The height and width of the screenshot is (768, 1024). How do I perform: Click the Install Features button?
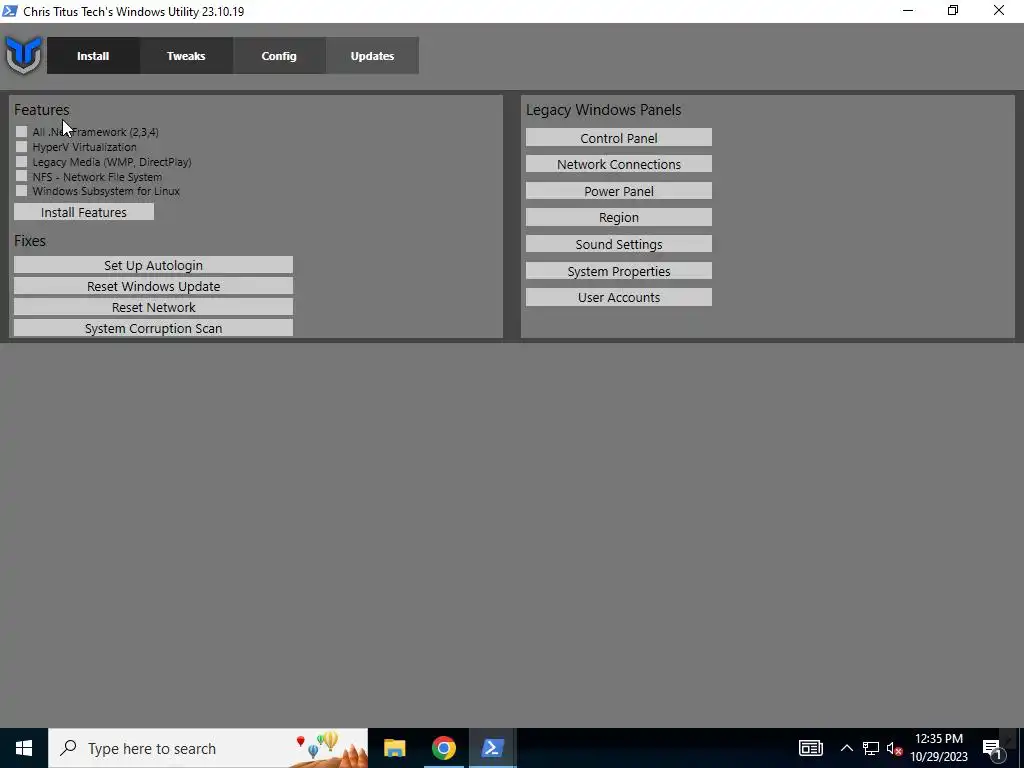(84, 212)
